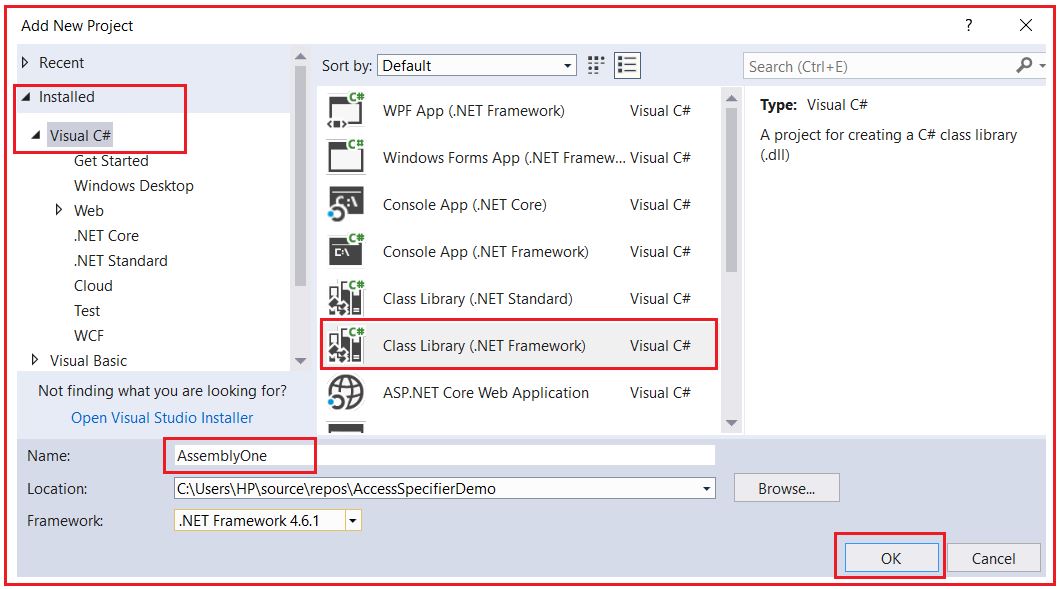This screenshot has width=1061, height=589.
Task: Select Test category
Action: [87, 311]
